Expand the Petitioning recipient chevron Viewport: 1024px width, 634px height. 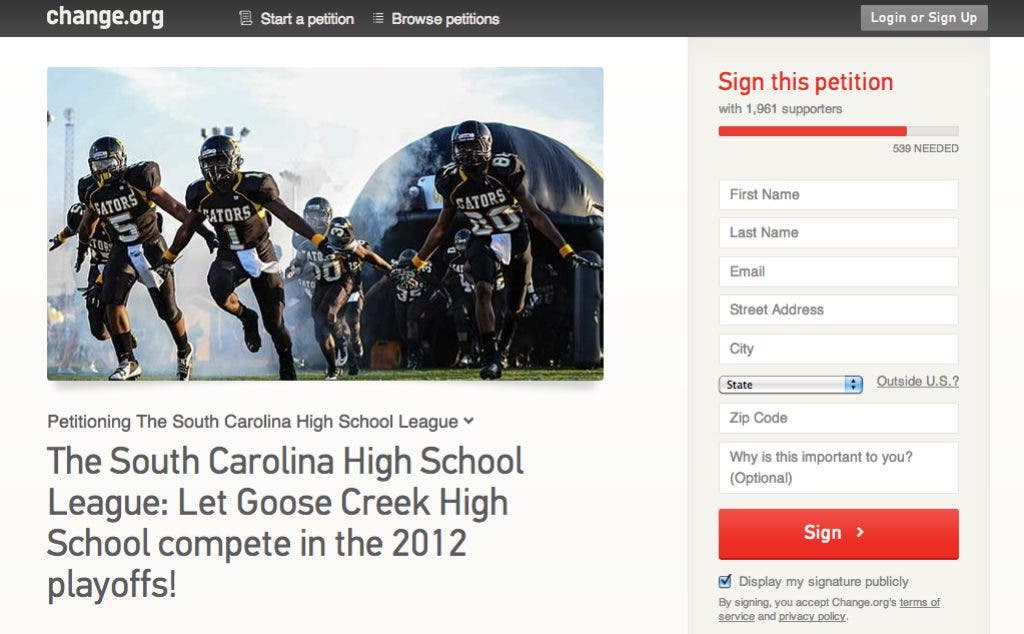[469, 421]
